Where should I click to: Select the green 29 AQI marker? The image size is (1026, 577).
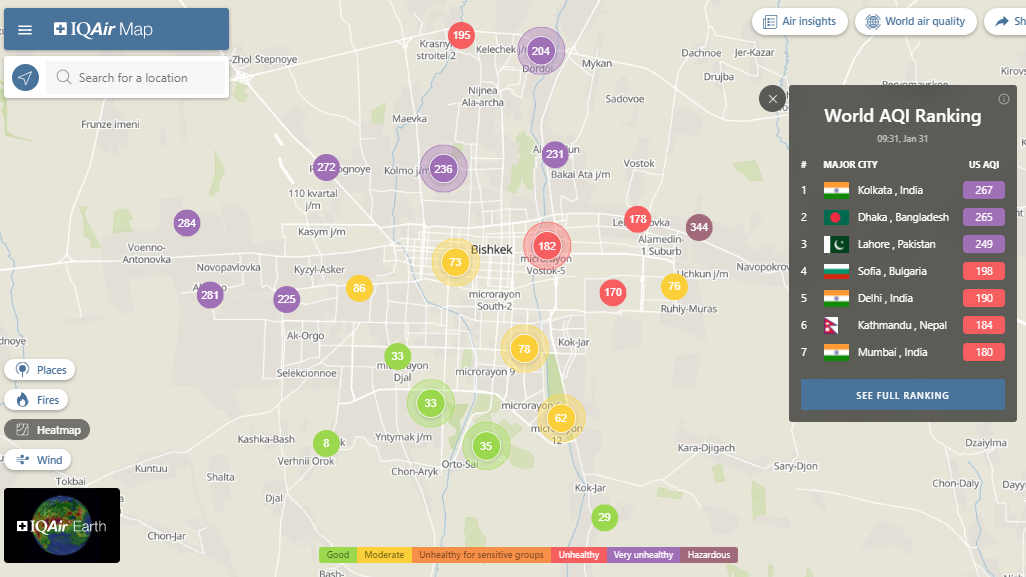click(604, 517)
